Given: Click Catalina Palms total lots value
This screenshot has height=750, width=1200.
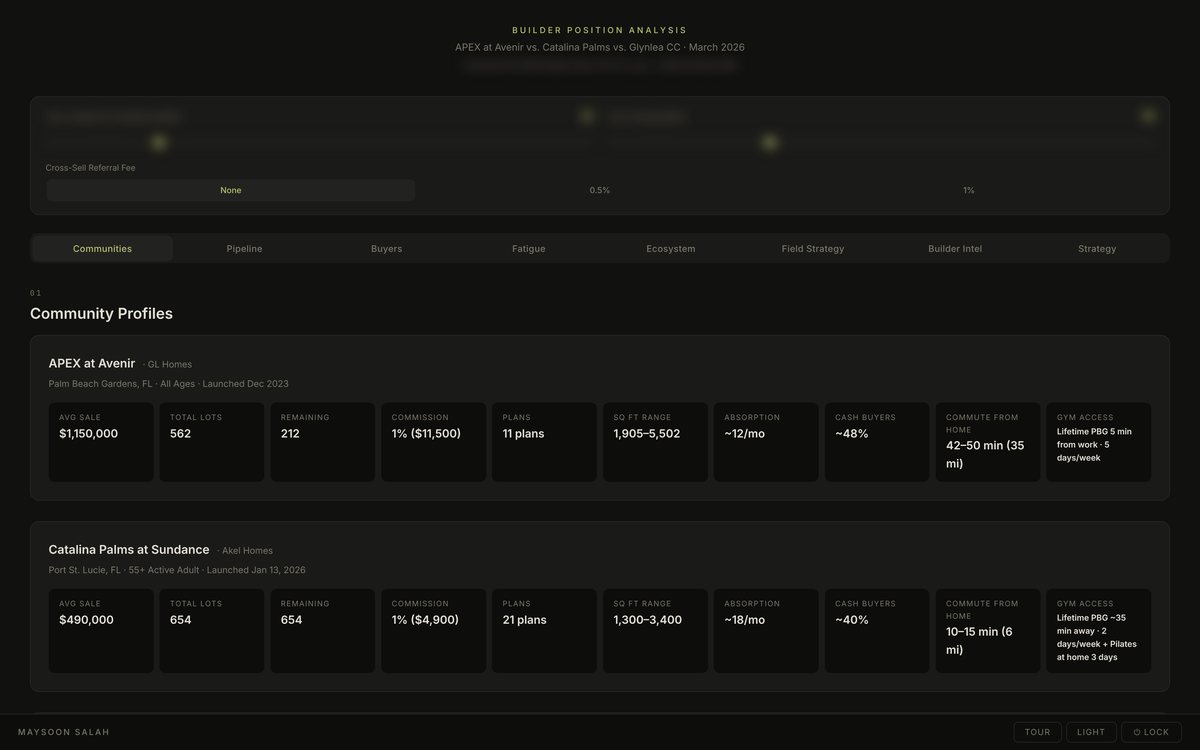Looking at the screenshot, I should [181, 620].
